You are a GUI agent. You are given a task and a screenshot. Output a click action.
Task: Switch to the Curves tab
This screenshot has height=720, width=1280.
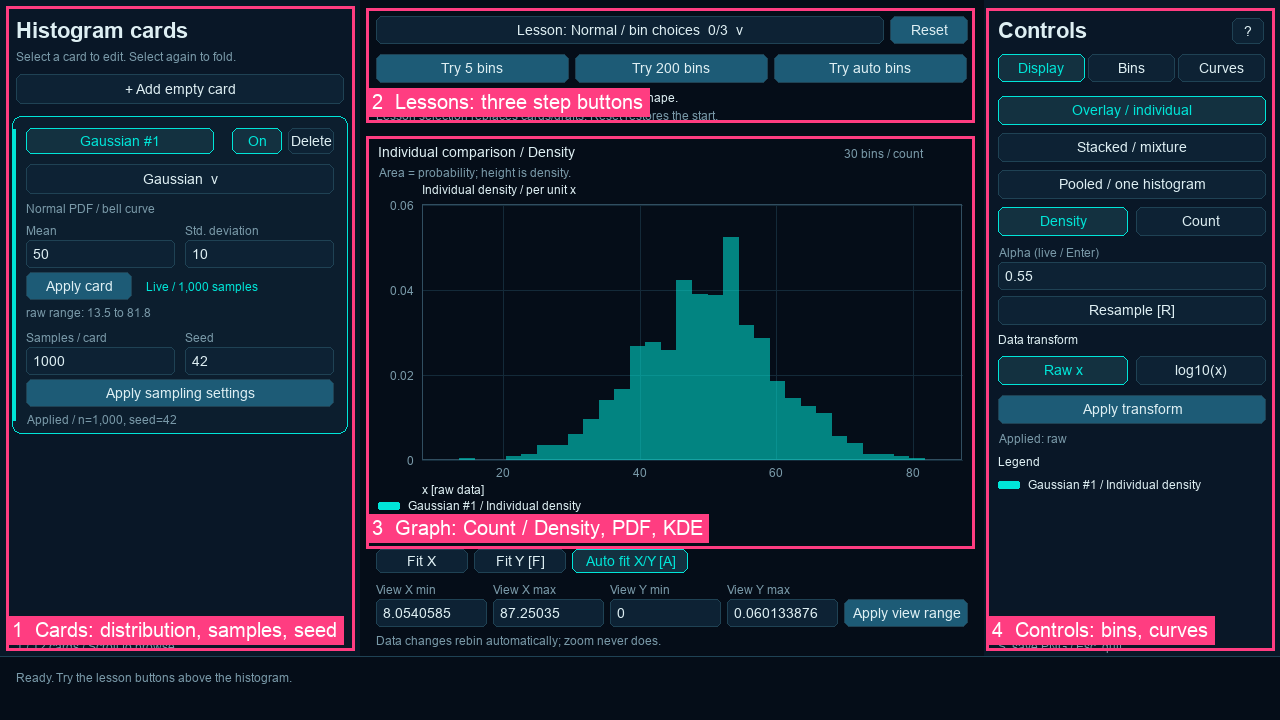[1221, 68]
